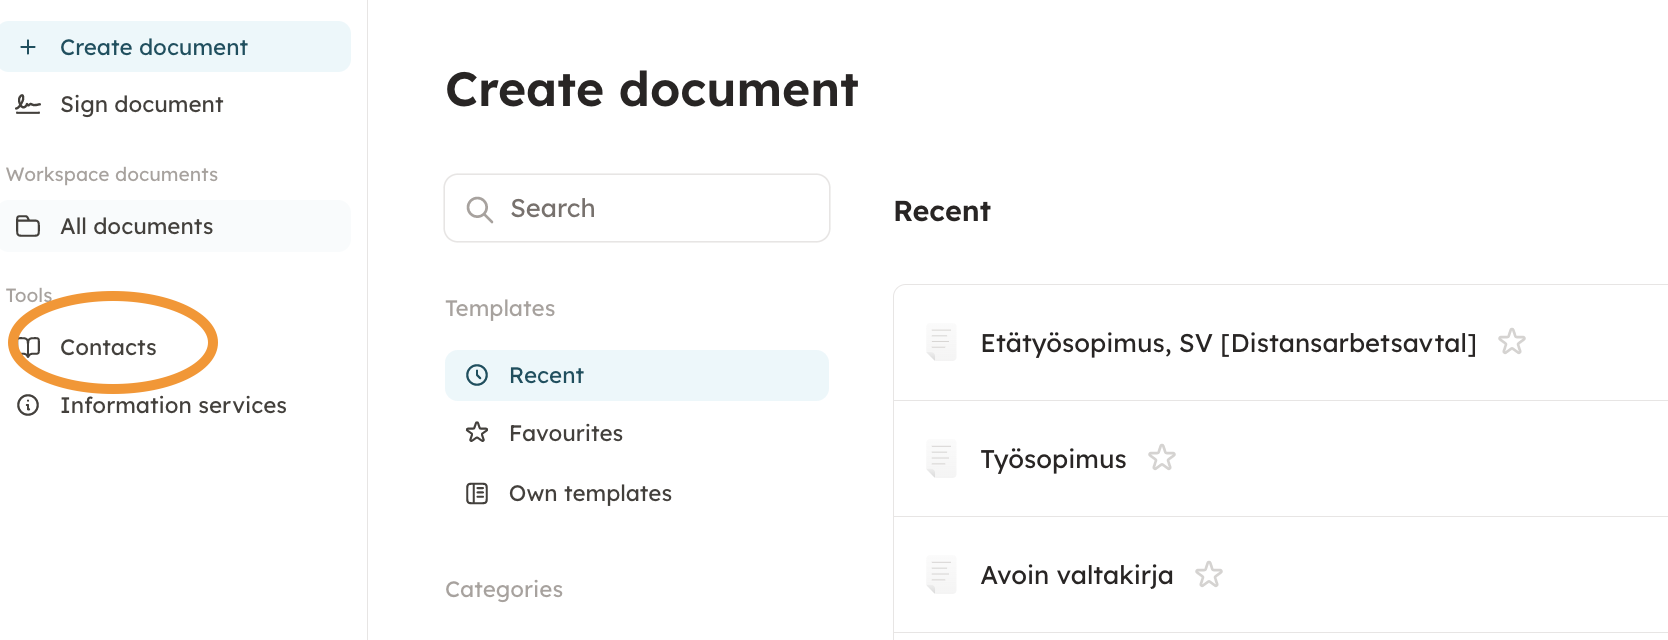Open the Contacts tool in sidebar

point(108,347)
